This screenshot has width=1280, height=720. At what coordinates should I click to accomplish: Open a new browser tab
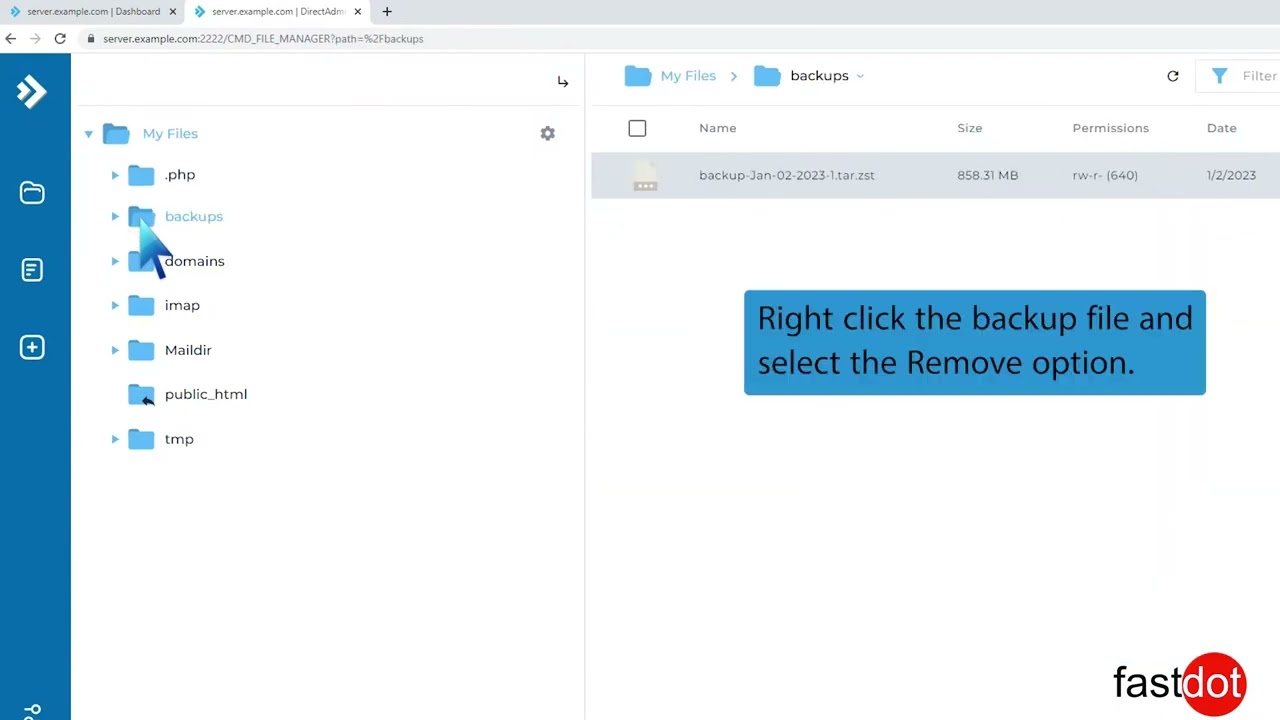pos(387,12)
